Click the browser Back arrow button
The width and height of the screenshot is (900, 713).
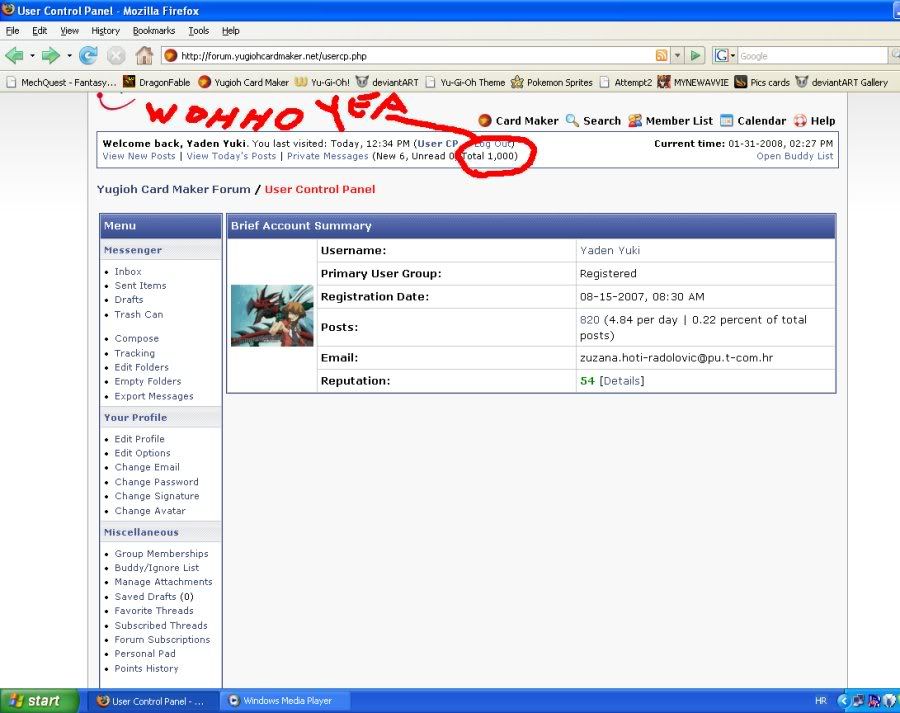click(x=15, y=56)
